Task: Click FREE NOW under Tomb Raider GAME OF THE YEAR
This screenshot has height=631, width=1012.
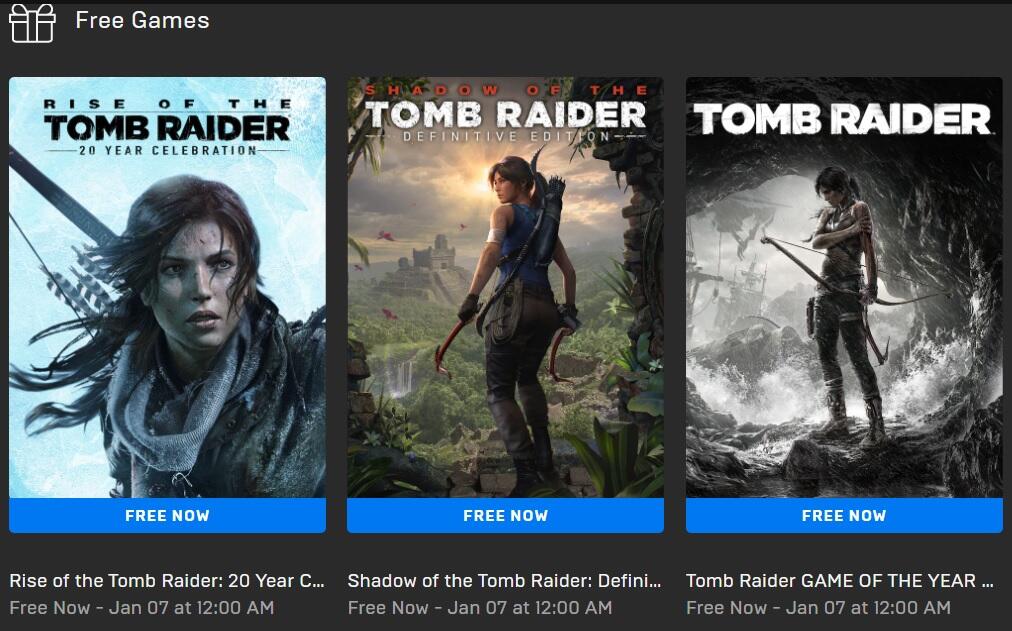Action: point(844,516)
